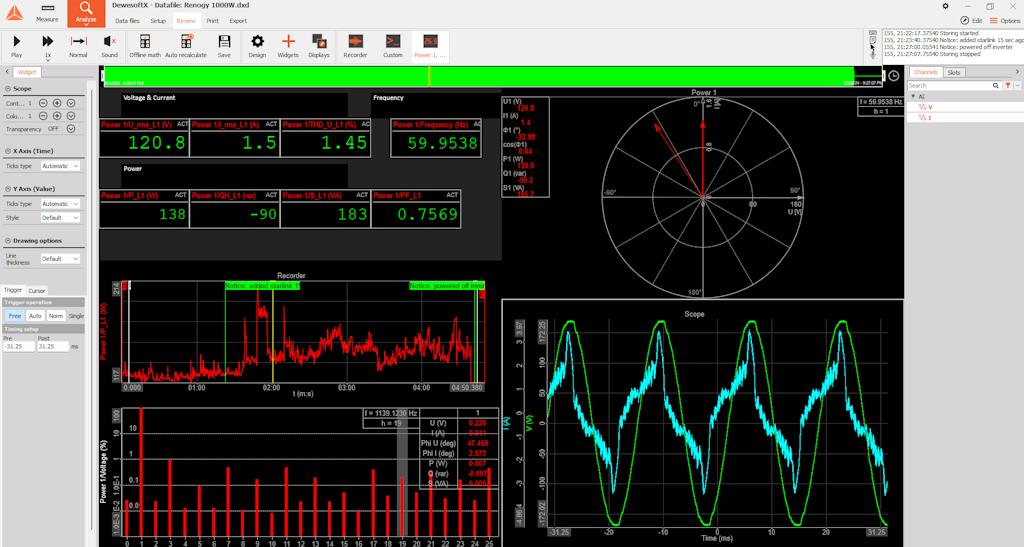The width and height of the screenshot is (1024, 547).
Task: Collapse the left properties panel arrow
Action: tap(7, 72)
